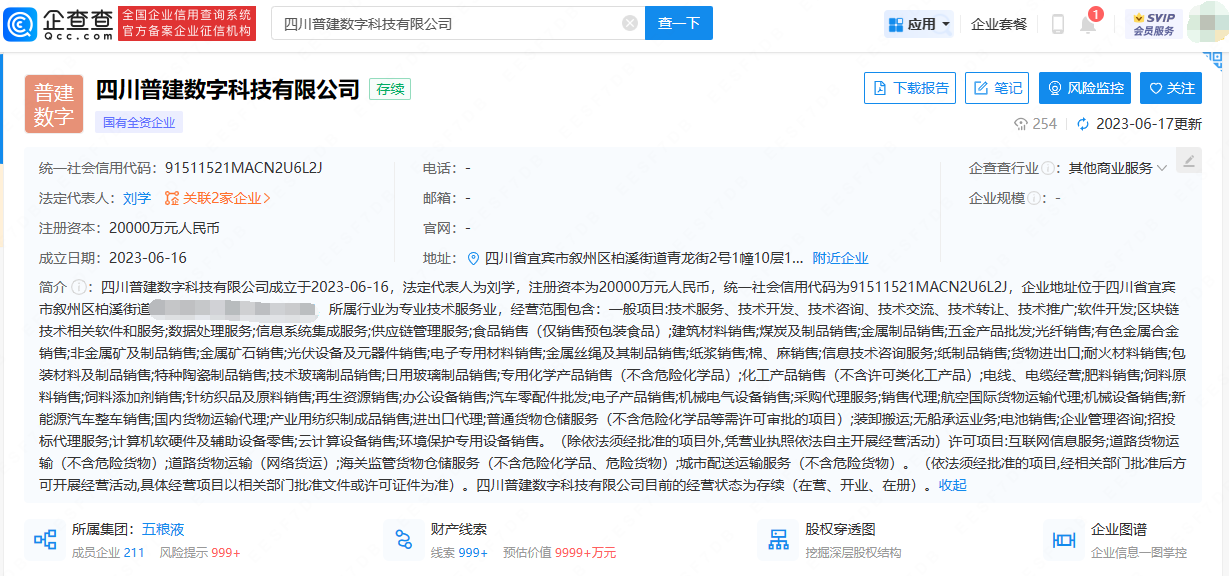The image size is (1229, 576).
Task: Click the 20000万元人民币 registered capital value
Action: pos(164,228)
